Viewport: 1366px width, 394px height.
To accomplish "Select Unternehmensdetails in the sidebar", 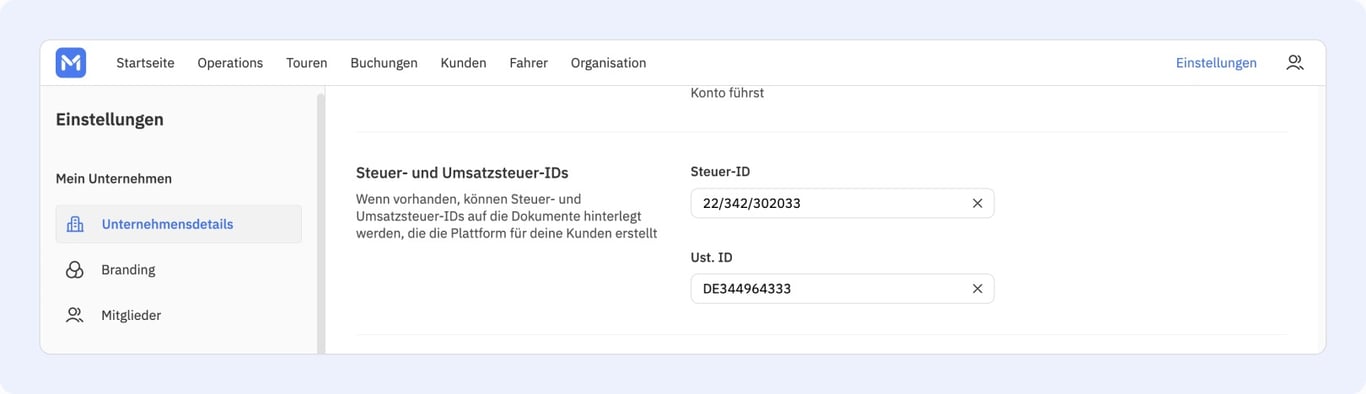I will (x=178, y=224).
